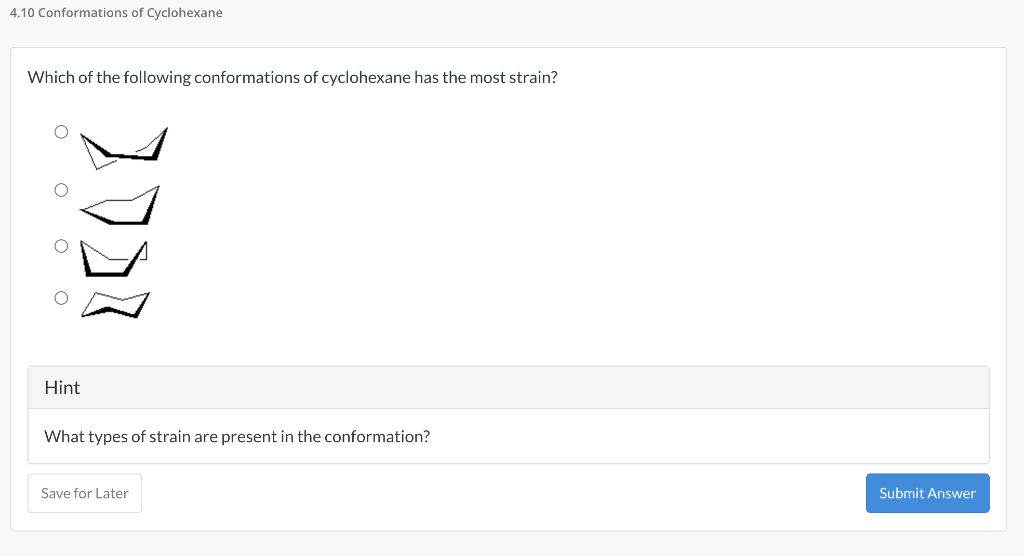Submit the answer with Submit Answer
This screenshot has height=556, width=1024.
point(927,493)
